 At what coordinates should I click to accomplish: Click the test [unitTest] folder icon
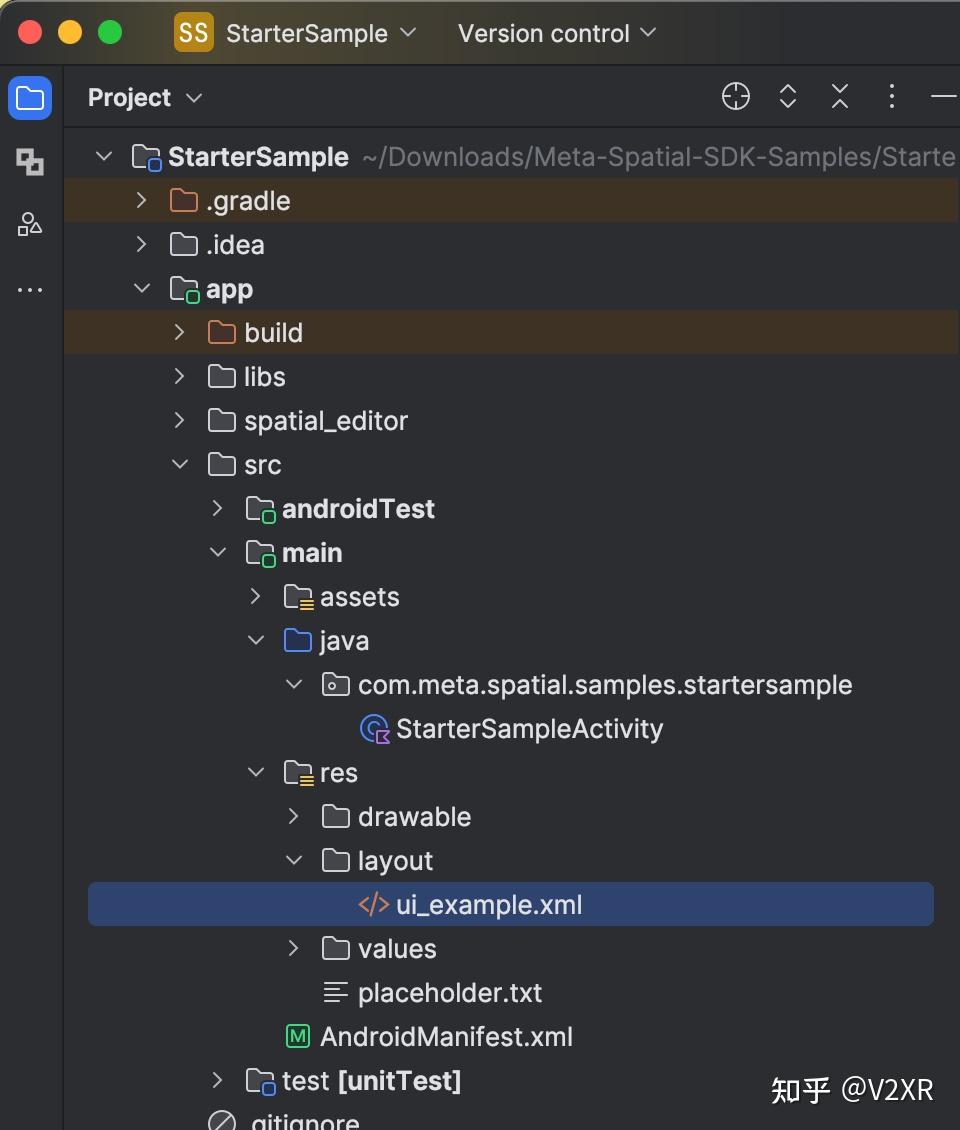pyautogui.click(x=260, y=1080)
